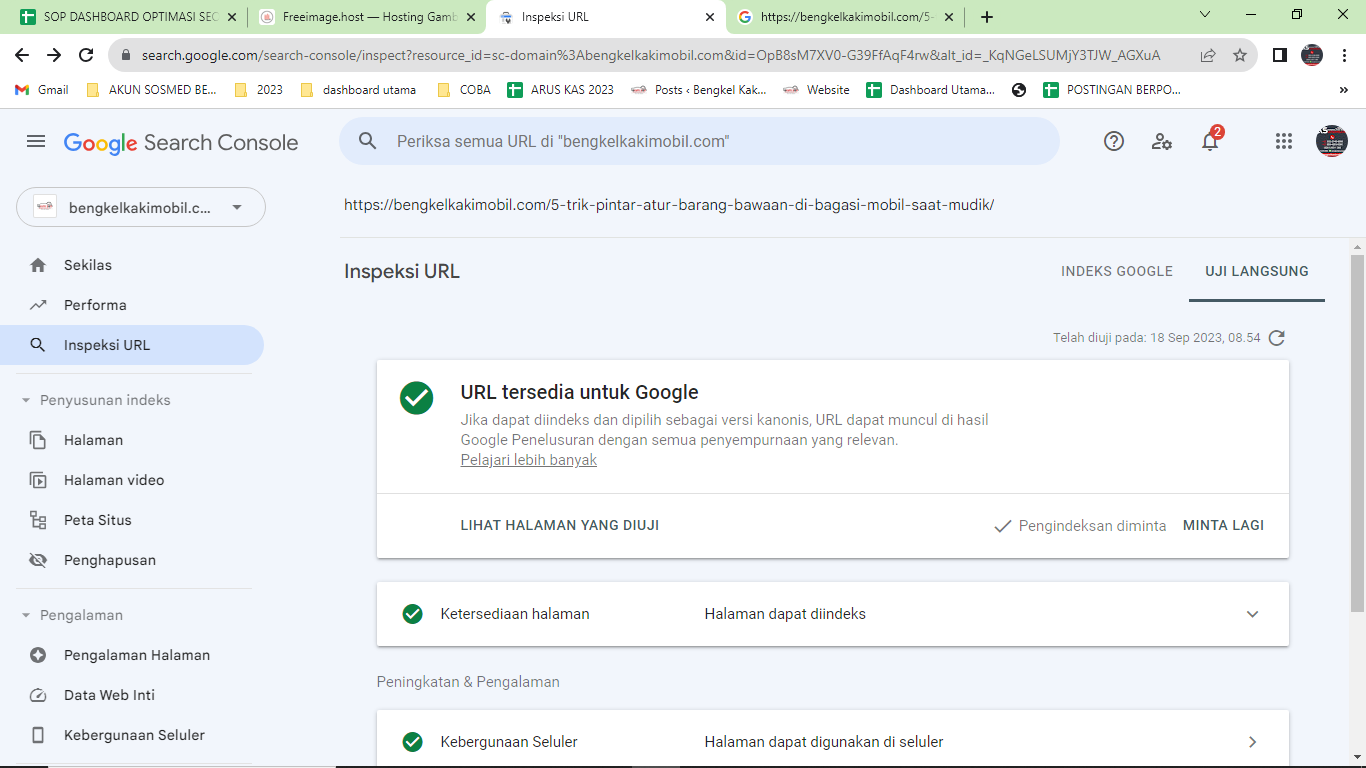1366x768 pixels.
Task: Click the Periksa semua URL search field
Action: pyautogui.click(x=699, y=141)
